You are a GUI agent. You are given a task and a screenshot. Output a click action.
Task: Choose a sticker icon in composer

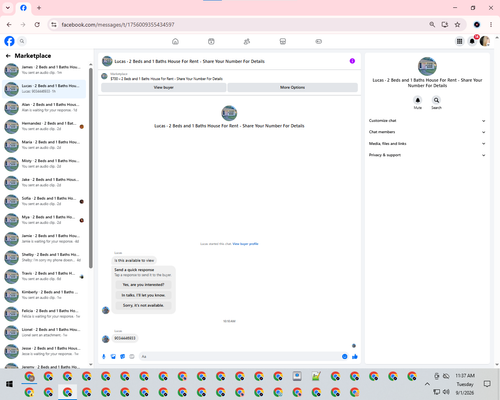coord(123,357)
